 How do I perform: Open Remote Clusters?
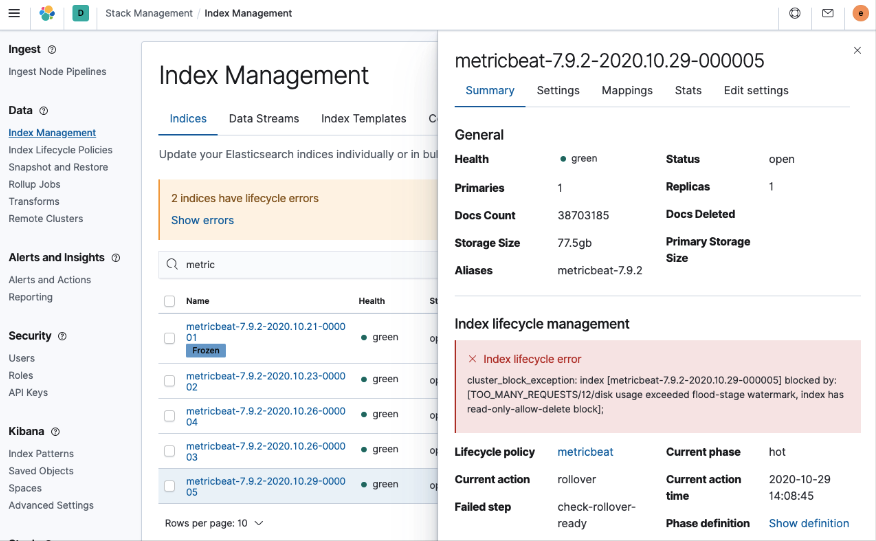coord(45,219)
